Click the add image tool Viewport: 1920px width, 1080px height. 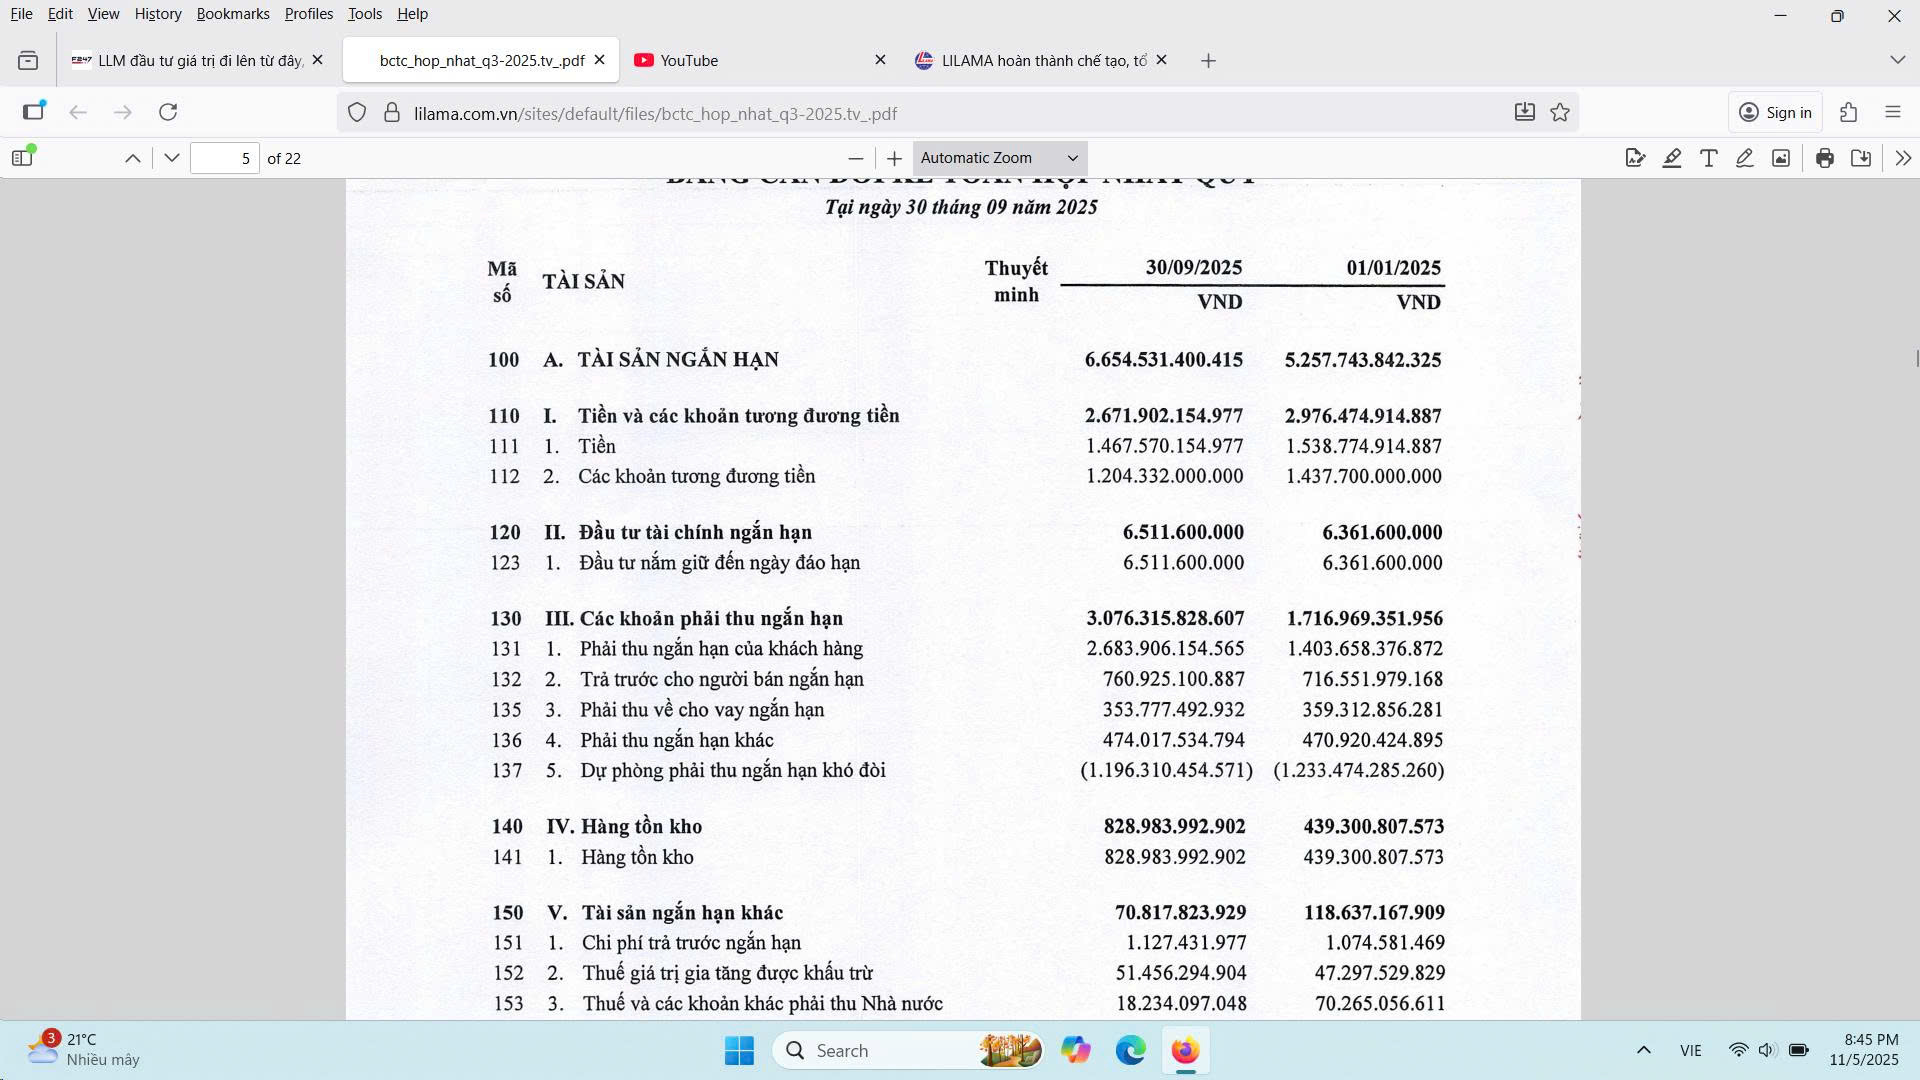pos(1781,158)
